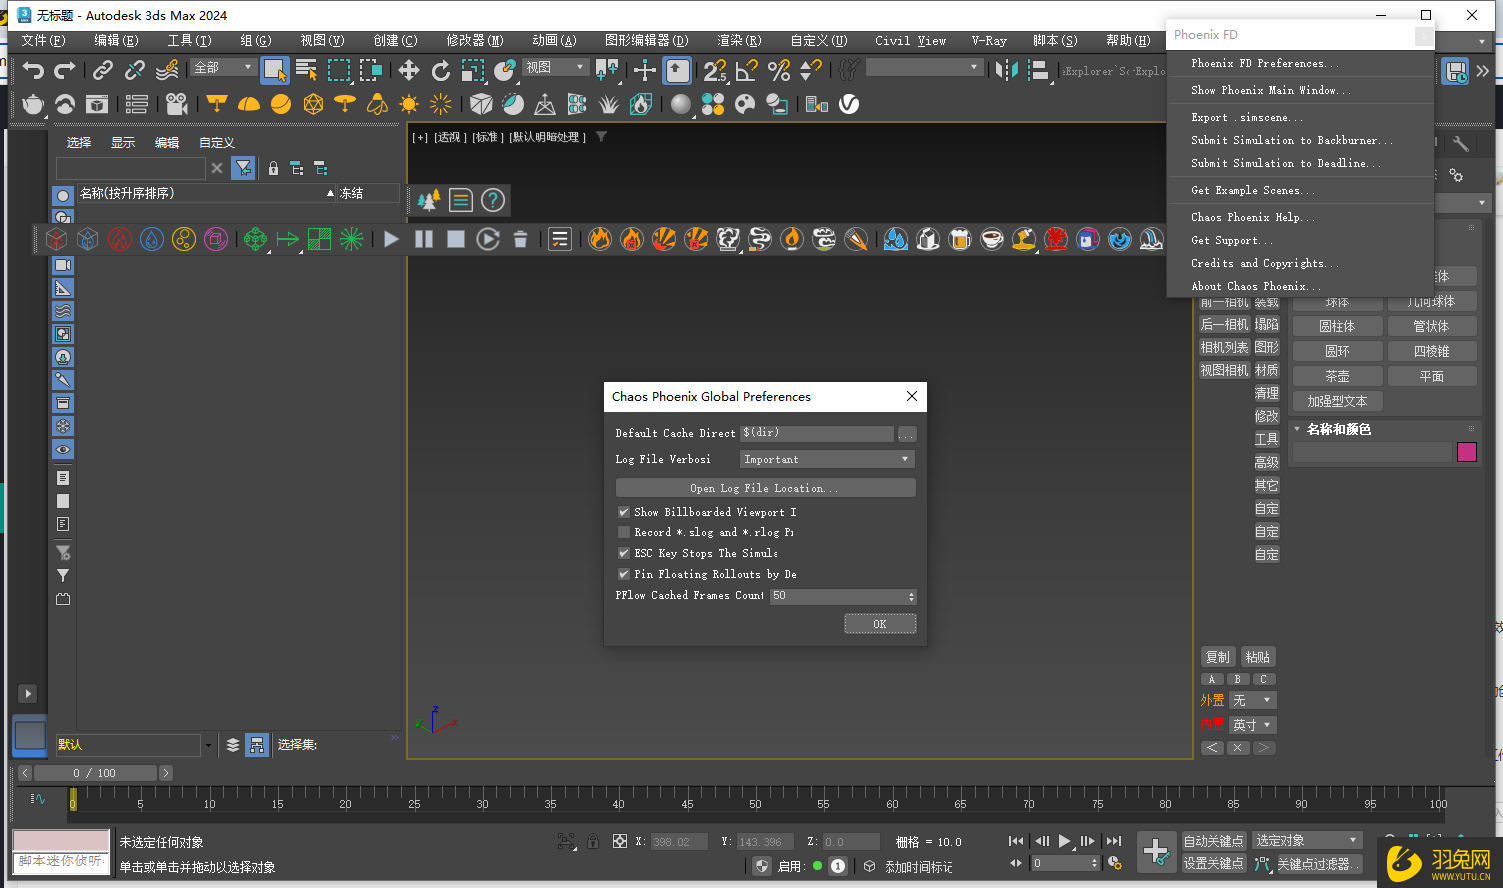Click the circular restore simulation icon
Image resolution: width=1503 pixels, height=888 pixels.
point(489,239)
